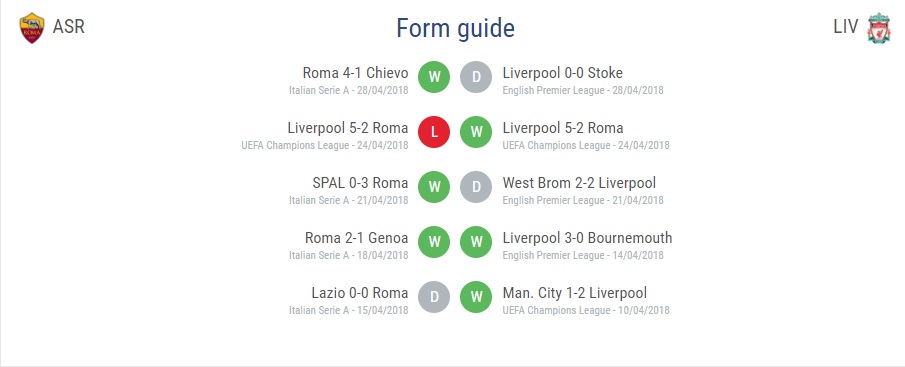
Task: Select the ASR team label
Action: [69, 27]
